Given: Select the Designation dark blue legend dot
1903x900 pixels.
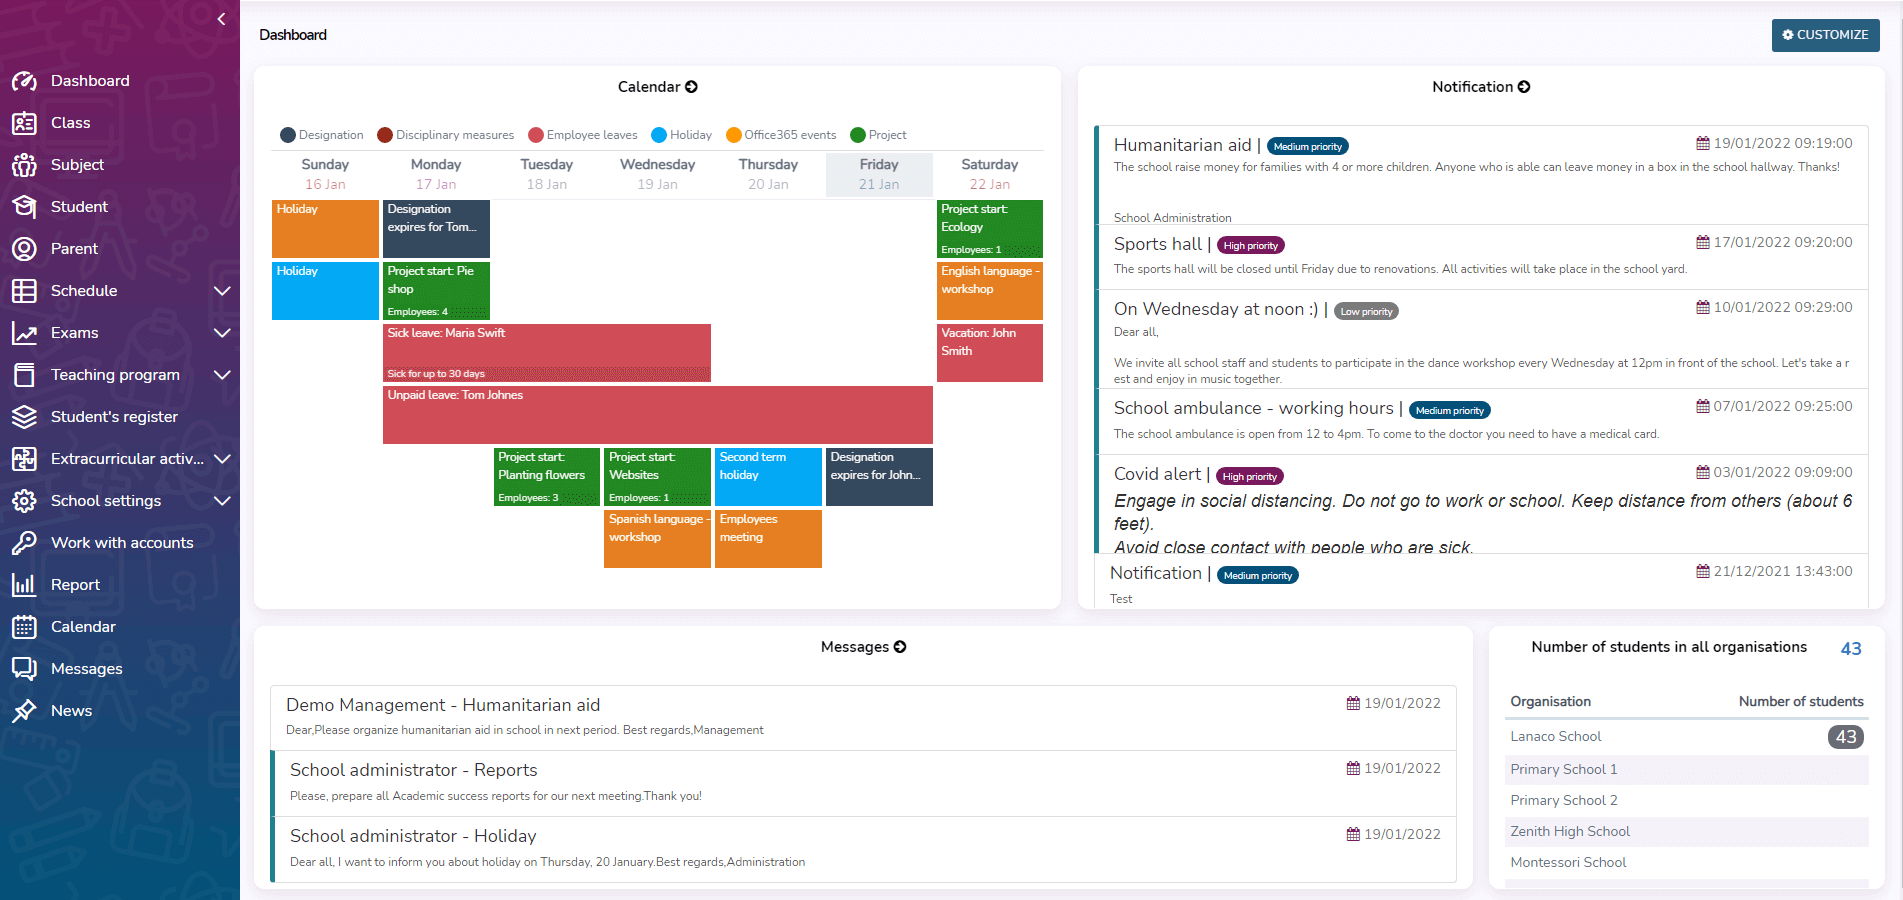Looking at the screenshot, I should coord(288,135).
